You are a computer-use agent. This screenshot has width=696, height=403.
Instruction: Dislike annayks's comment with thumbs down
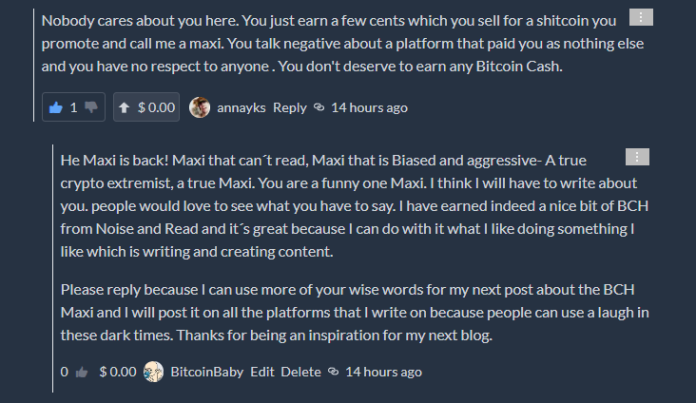[91, 107]
